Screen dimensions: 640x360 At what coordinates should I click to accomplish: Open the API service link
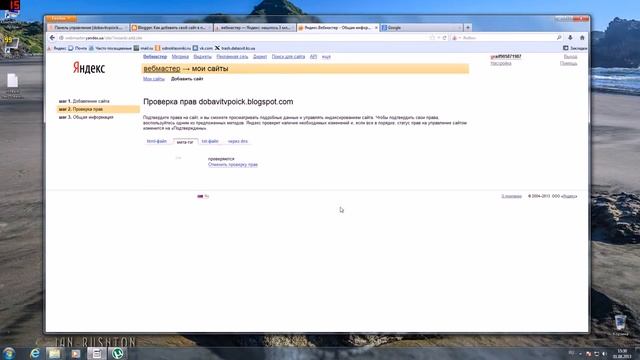313,57
